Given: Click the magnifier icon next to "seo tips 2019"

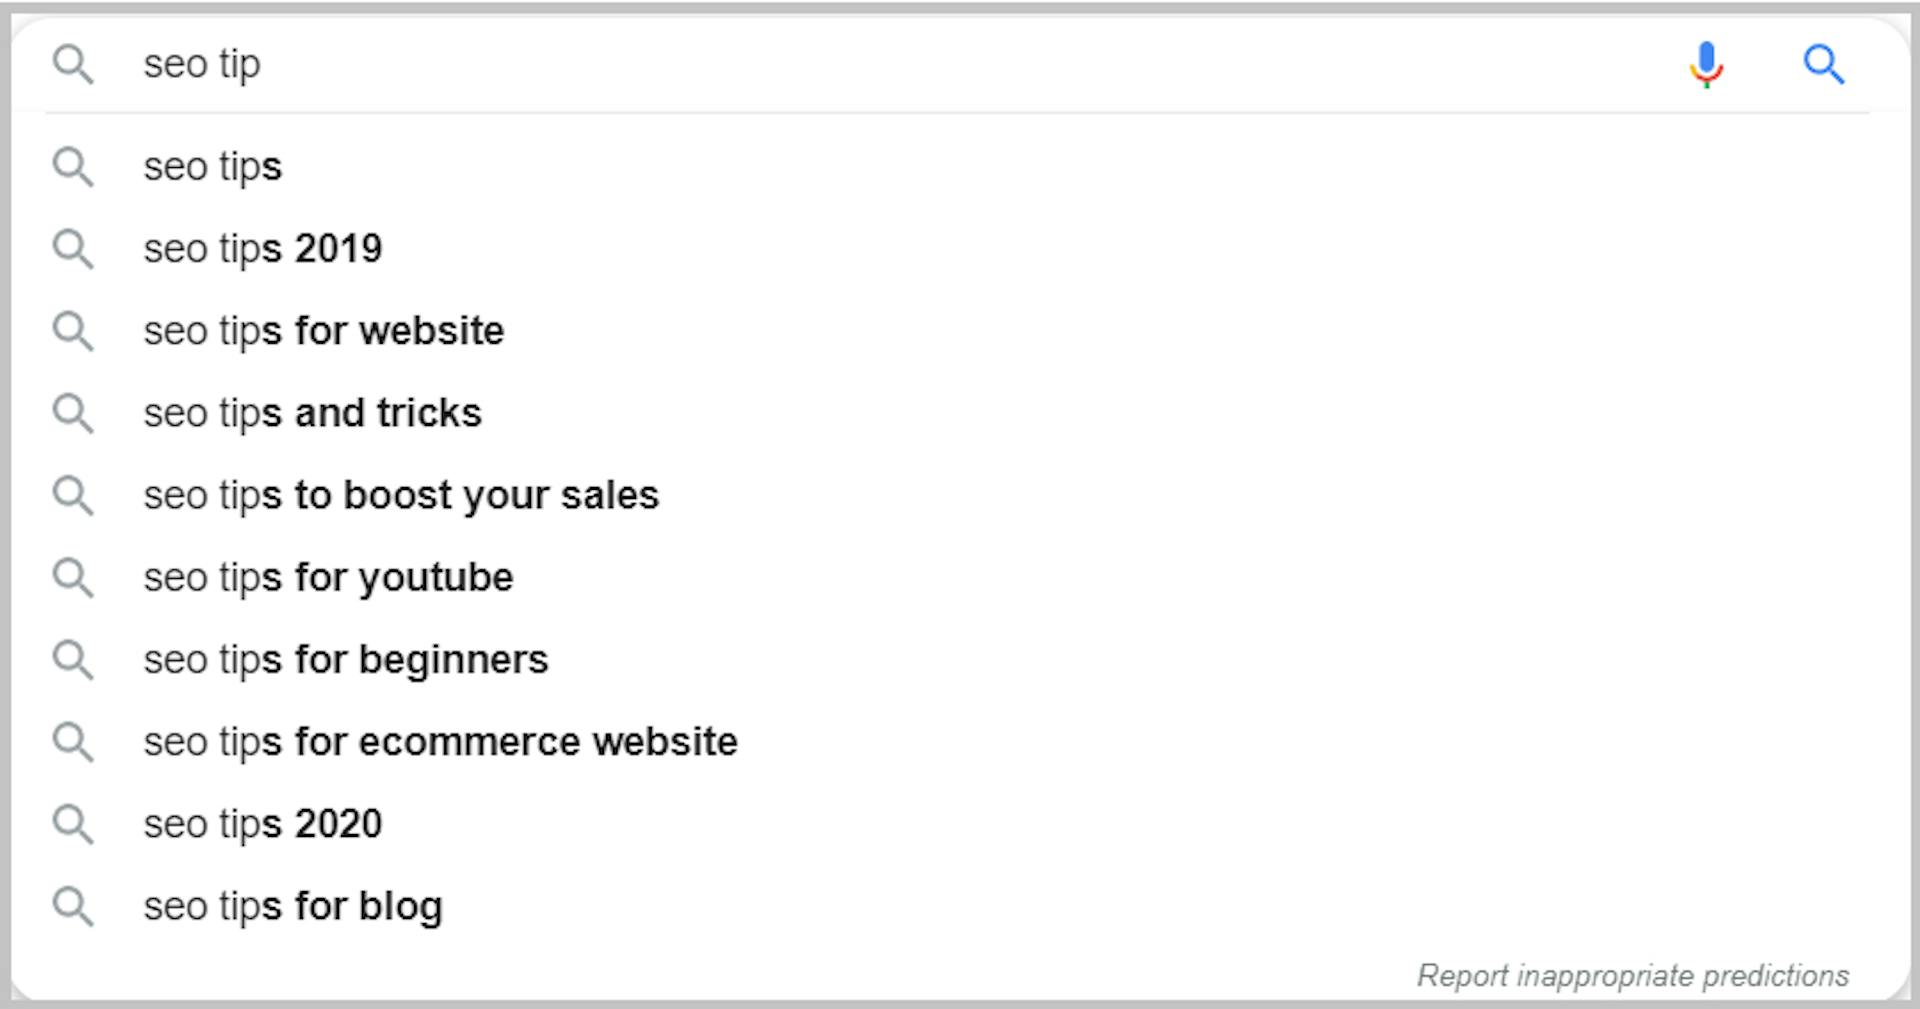Looking at the screenshot, I should point(73,249).
